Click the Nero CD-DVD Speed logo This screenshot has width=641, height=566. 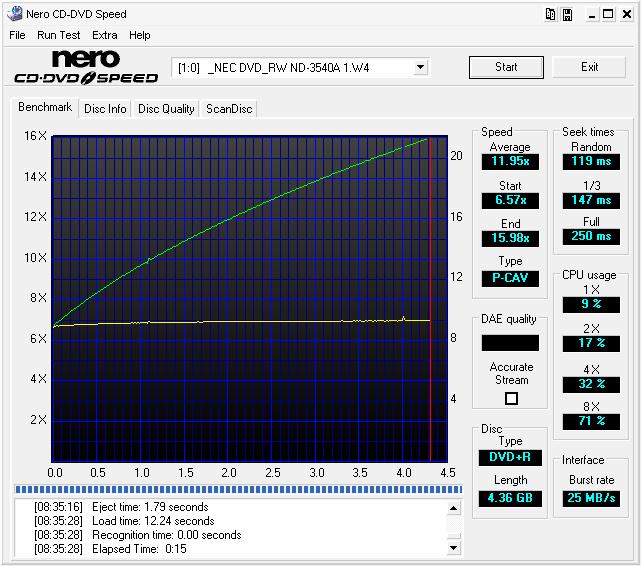click(86, 67)
